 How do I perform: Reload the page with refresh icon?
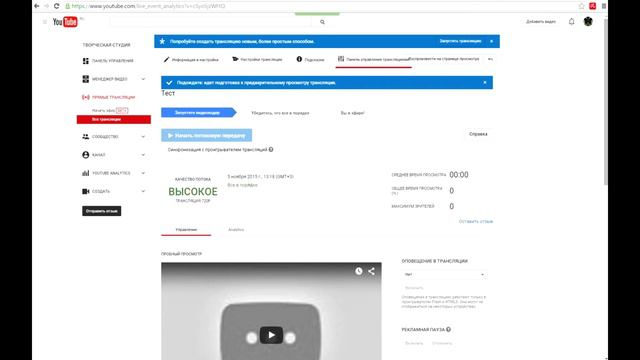[x=57, y=6]
